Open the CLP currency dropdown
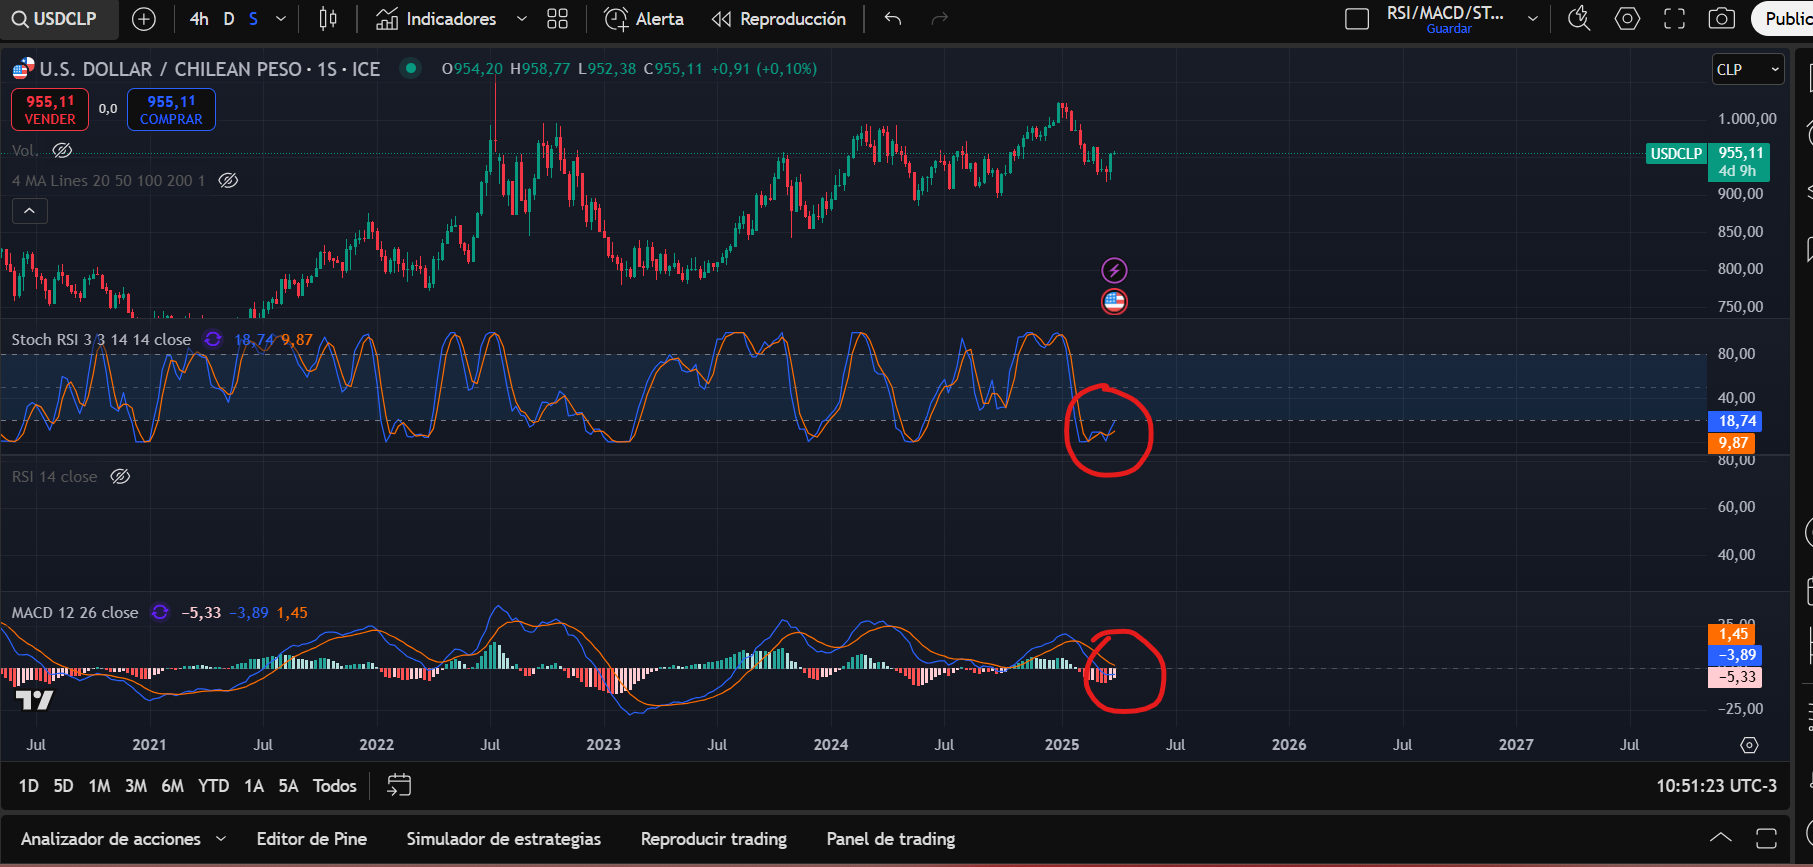 (1748, 69)
